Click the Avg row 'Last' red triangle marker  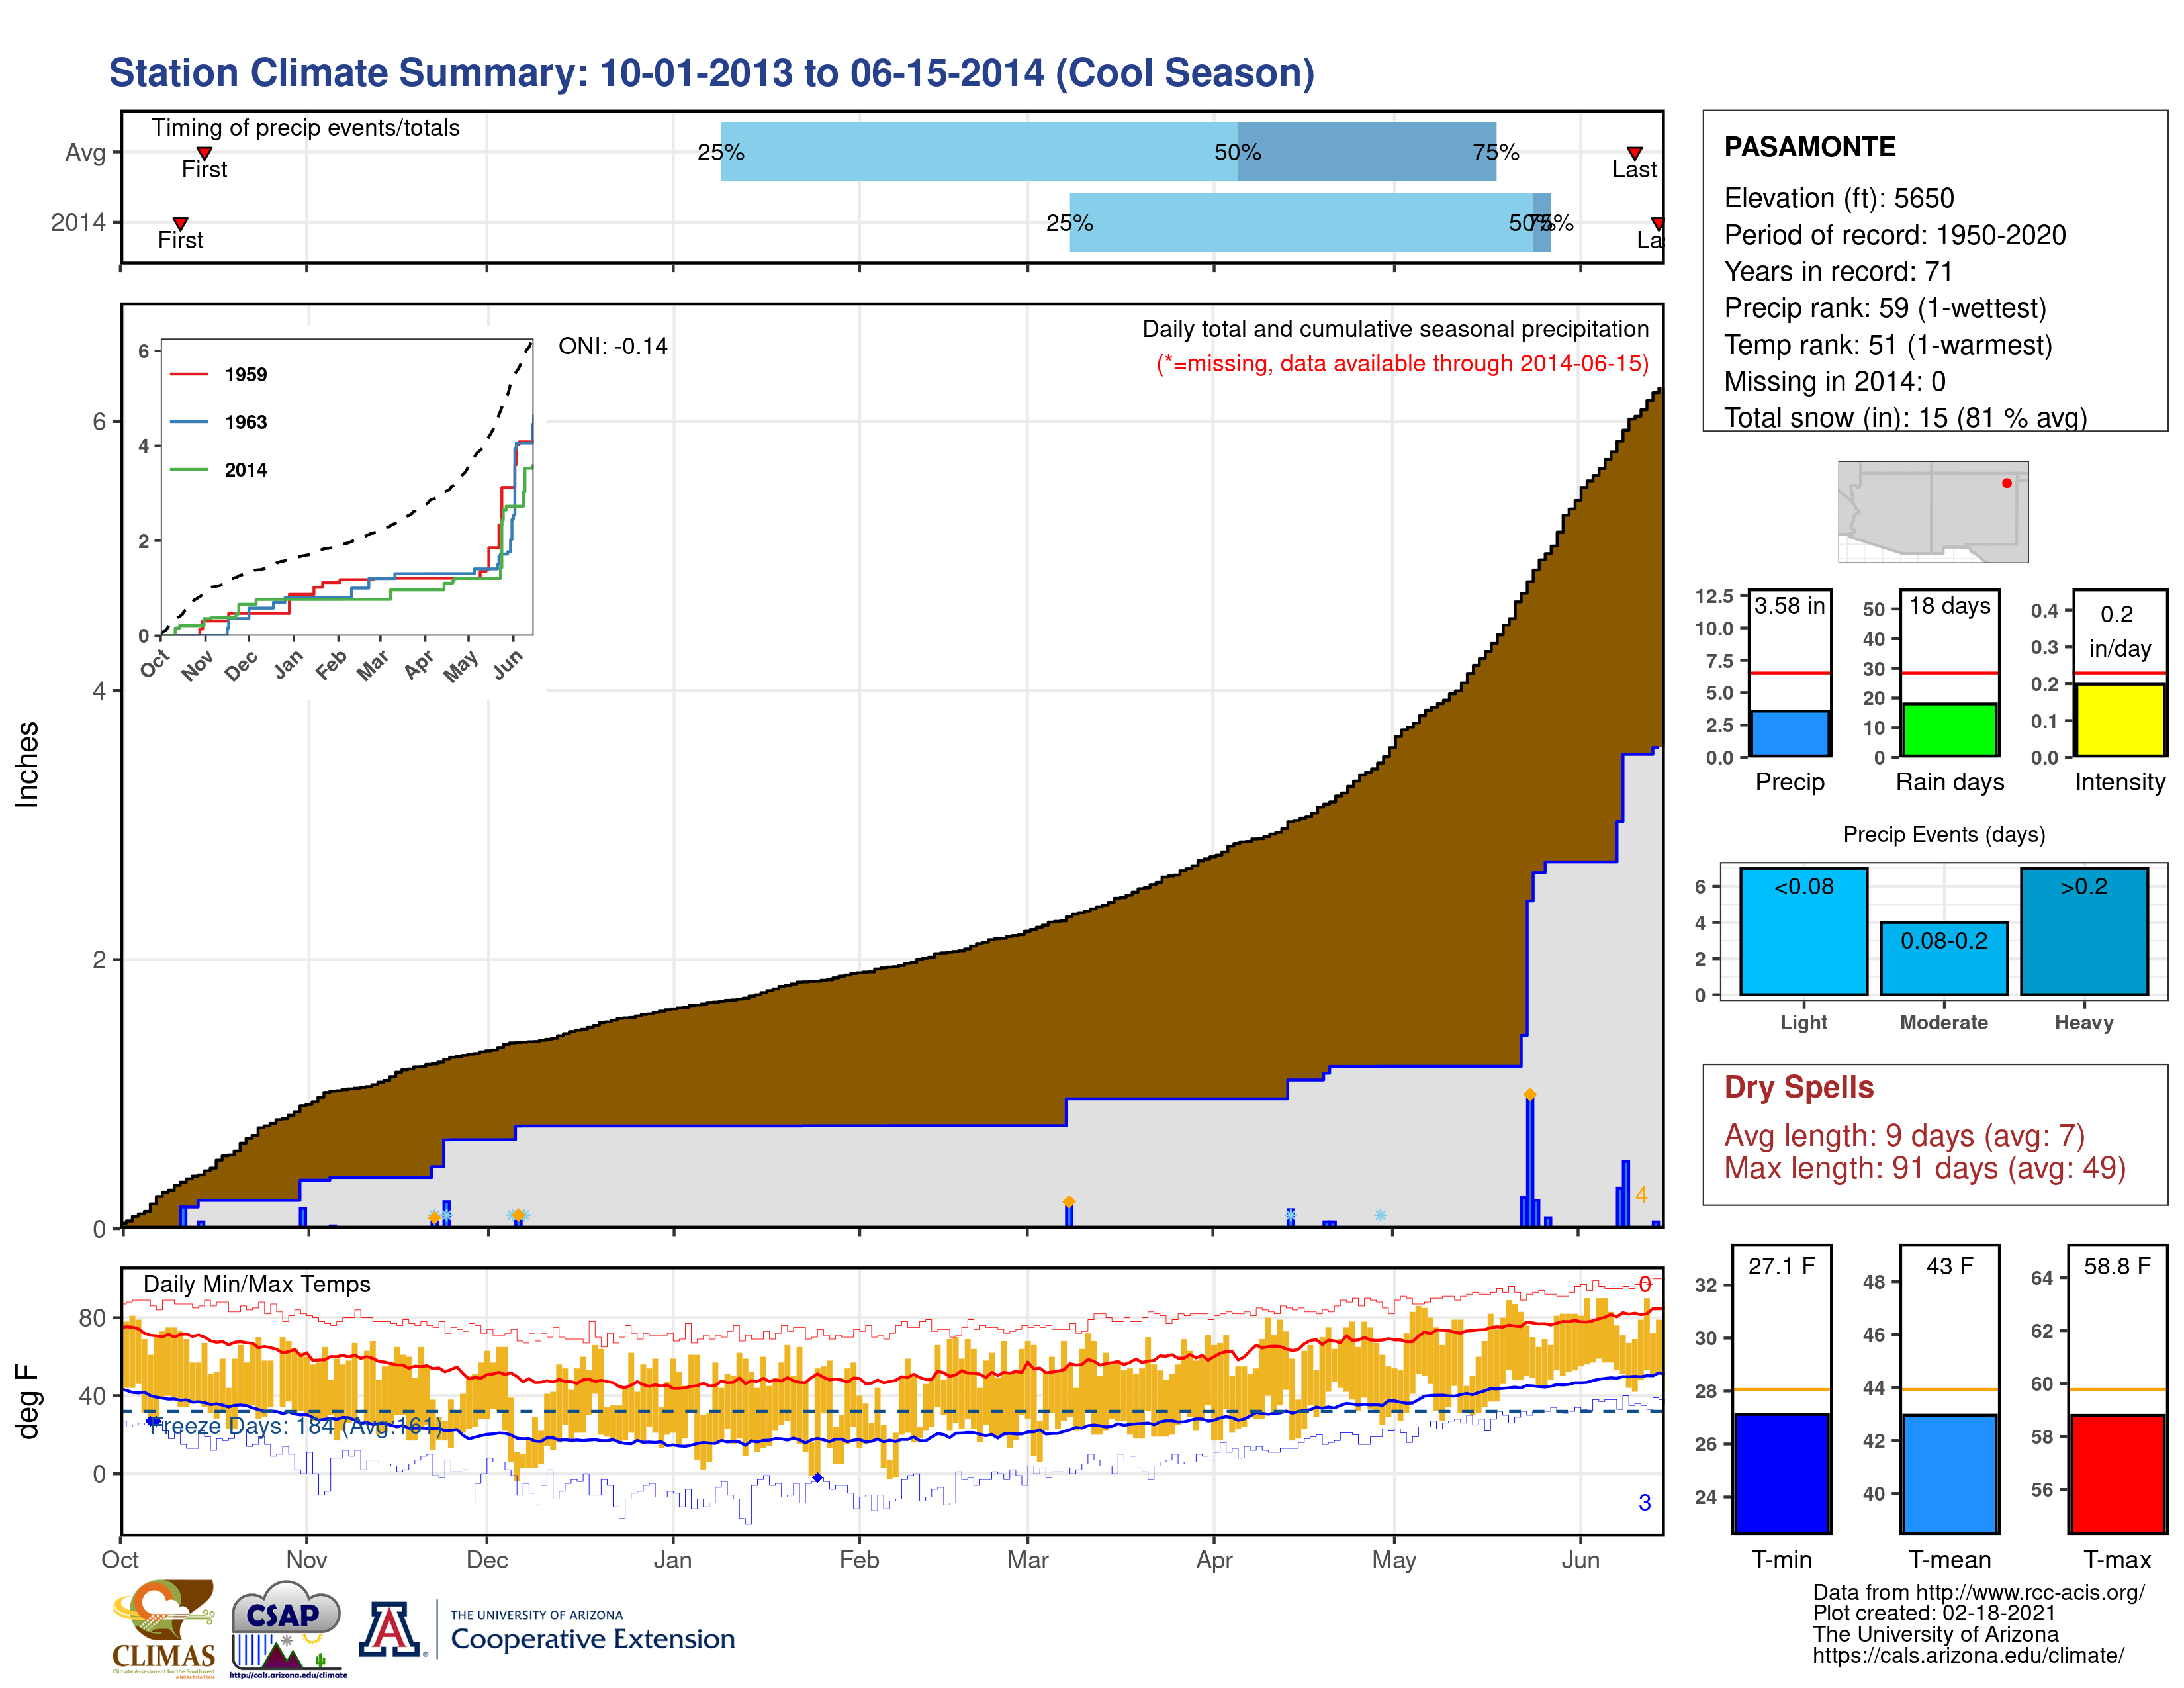[x=1634, y=153]
